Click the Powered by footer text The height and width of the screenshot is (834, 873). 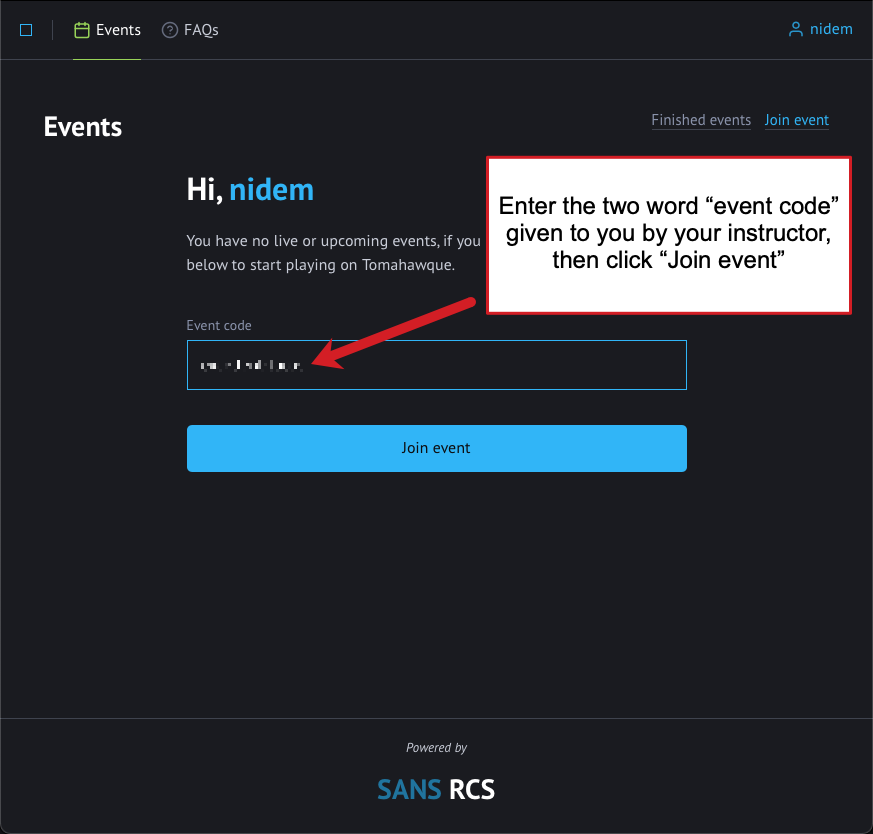[x=436, y=747]
